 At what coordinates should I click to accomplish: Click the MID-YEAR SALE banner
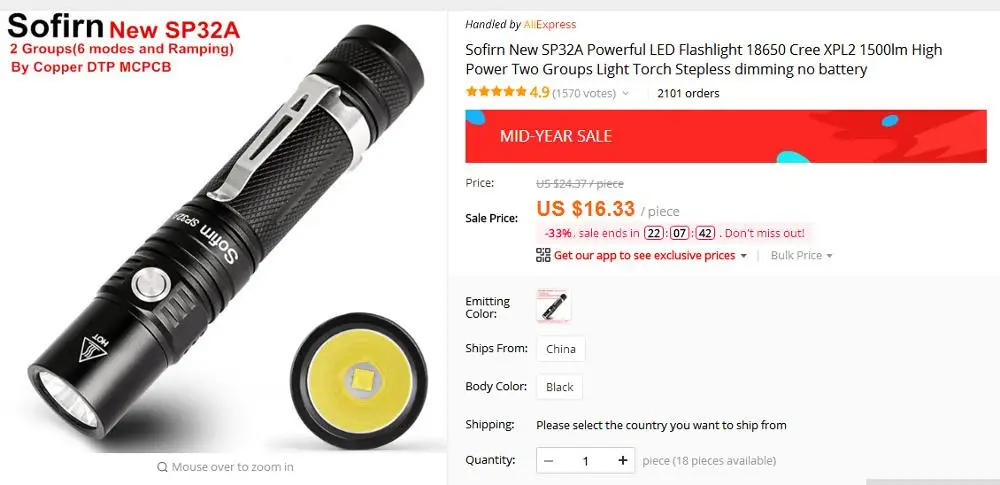pyautogui.click(x=726, y=136)
